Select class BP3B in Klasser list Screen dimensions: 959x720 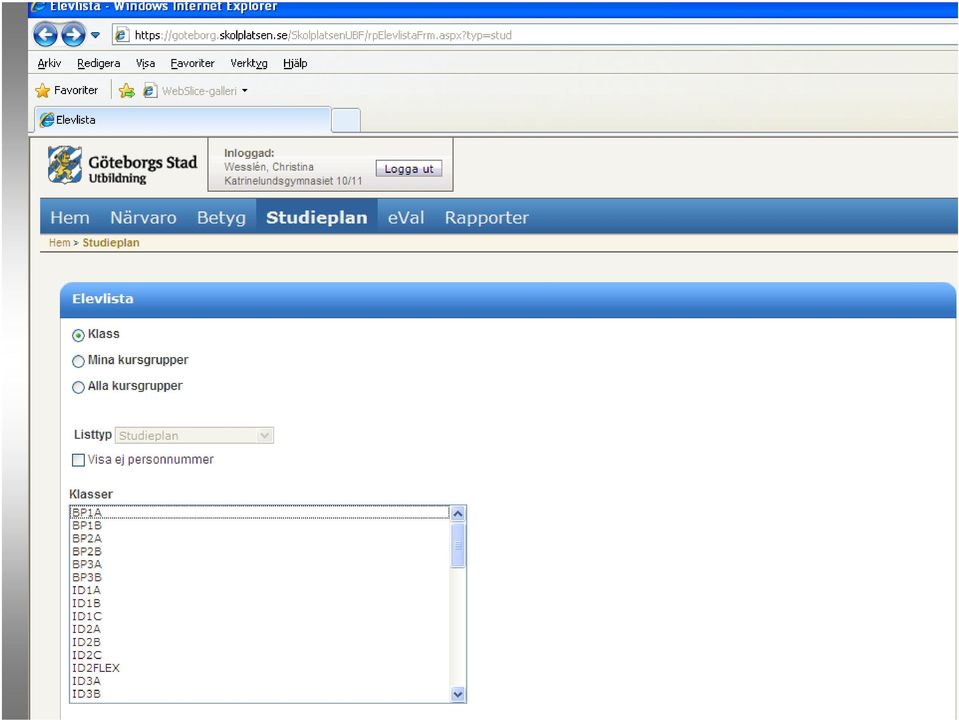click(x=260, y=577)
